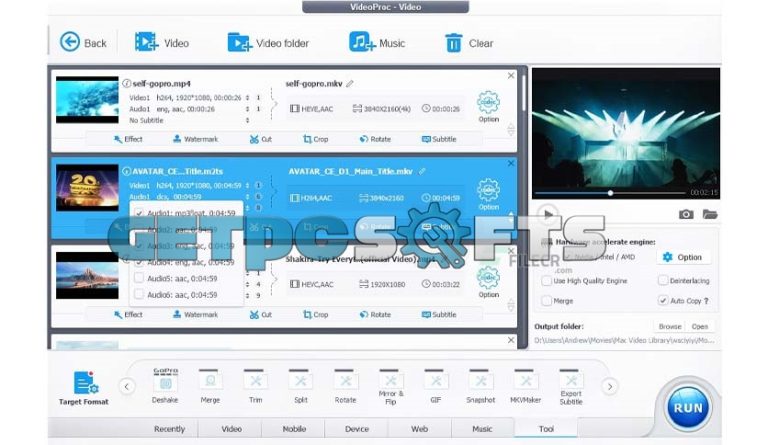768x445 pixels.
Task: Crop the self-gopro.mp4 video
Action: tap(315, 139)
